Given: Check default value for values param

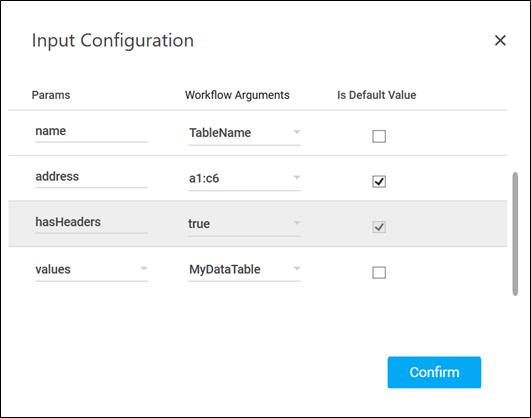Looking at the screenshot, I should pyautogui.click(x=379, y=272).
